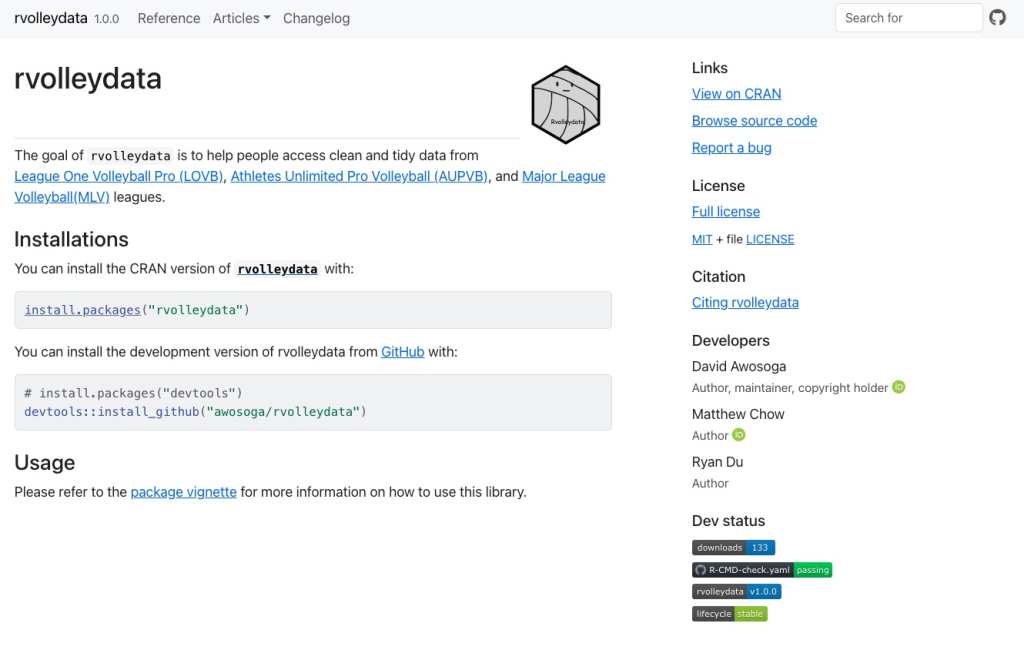Screen dimensions: 1024x649
Task: Click the # install.packages("devtools") comment line
Action: [133, 393]
